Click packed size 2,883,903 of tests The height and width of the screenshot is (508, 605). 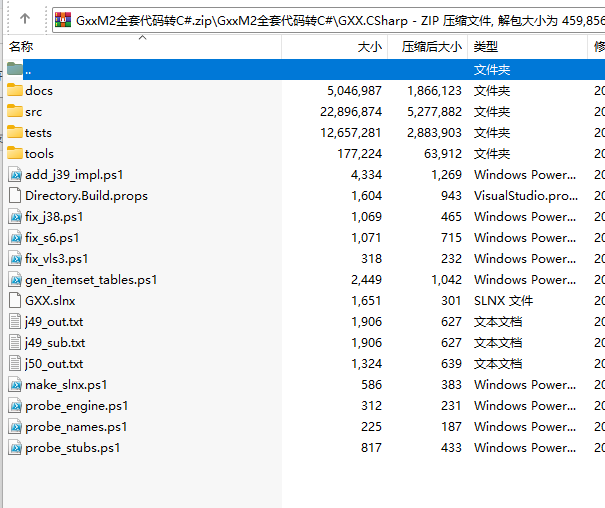434,133
